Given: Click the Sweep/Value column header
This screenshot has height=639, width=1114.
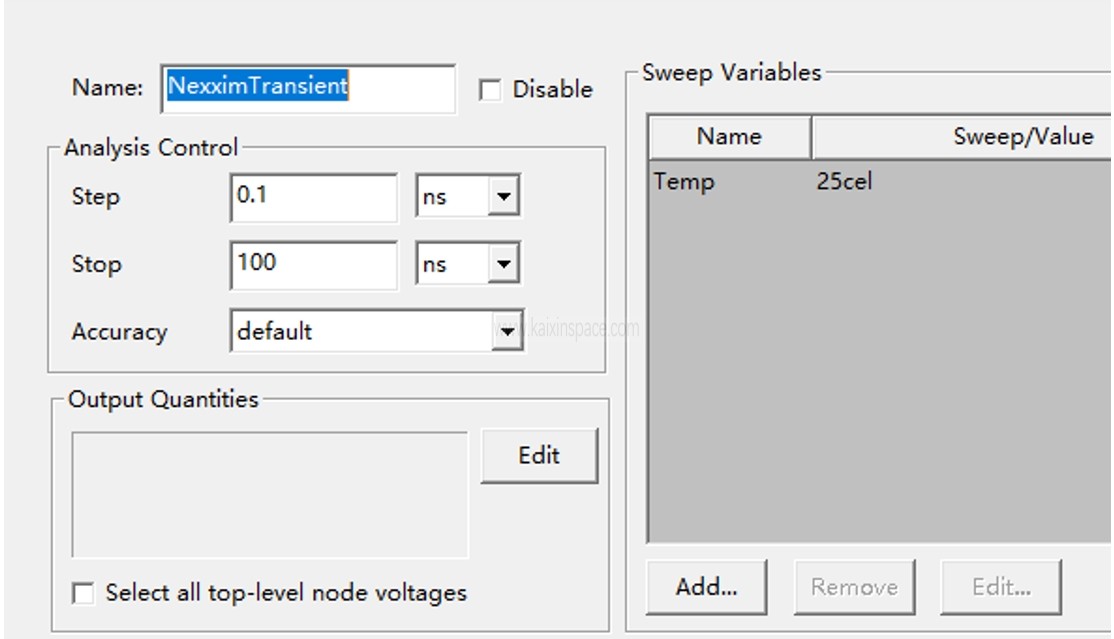Looking at the screenshot, I should (x=1000, y=137).
